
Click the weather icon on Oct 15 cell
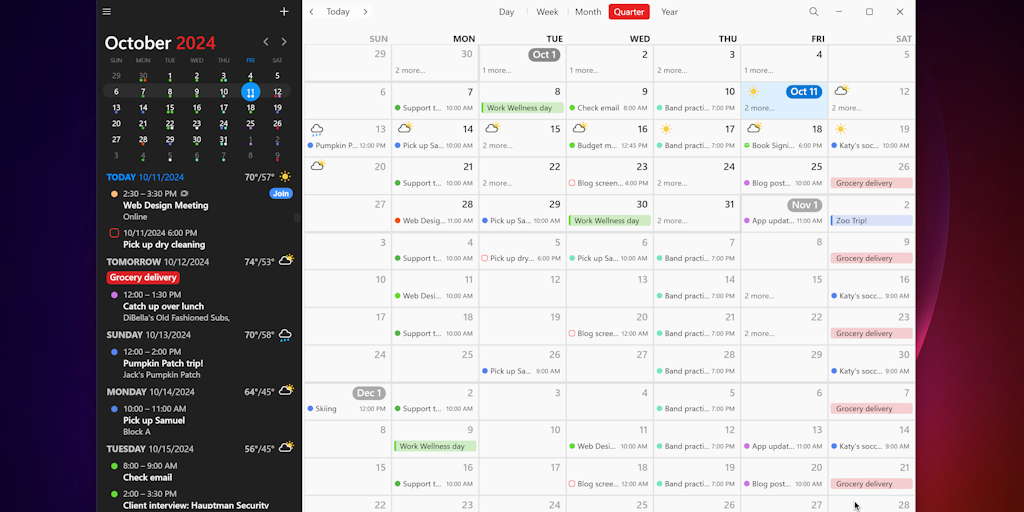(x=492, y=128)
